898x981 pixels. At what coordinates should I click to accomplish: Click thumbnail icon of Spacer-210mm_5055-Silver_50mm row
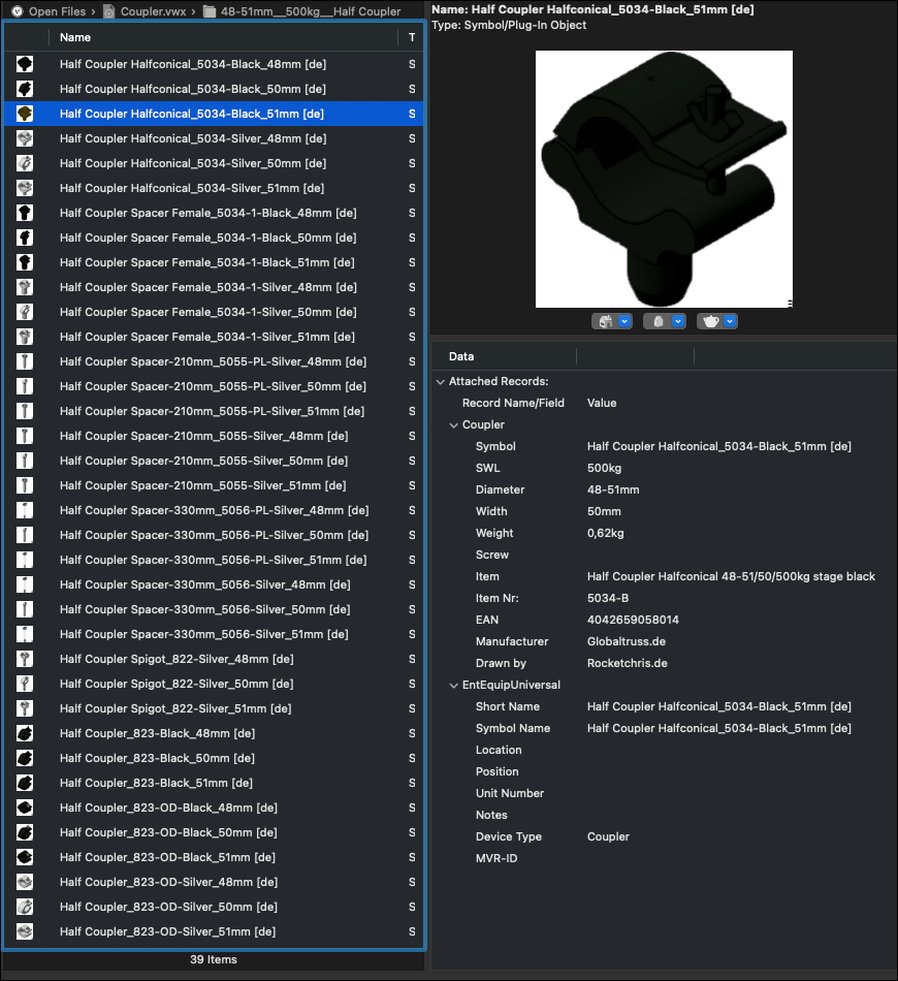pos(24,460)
